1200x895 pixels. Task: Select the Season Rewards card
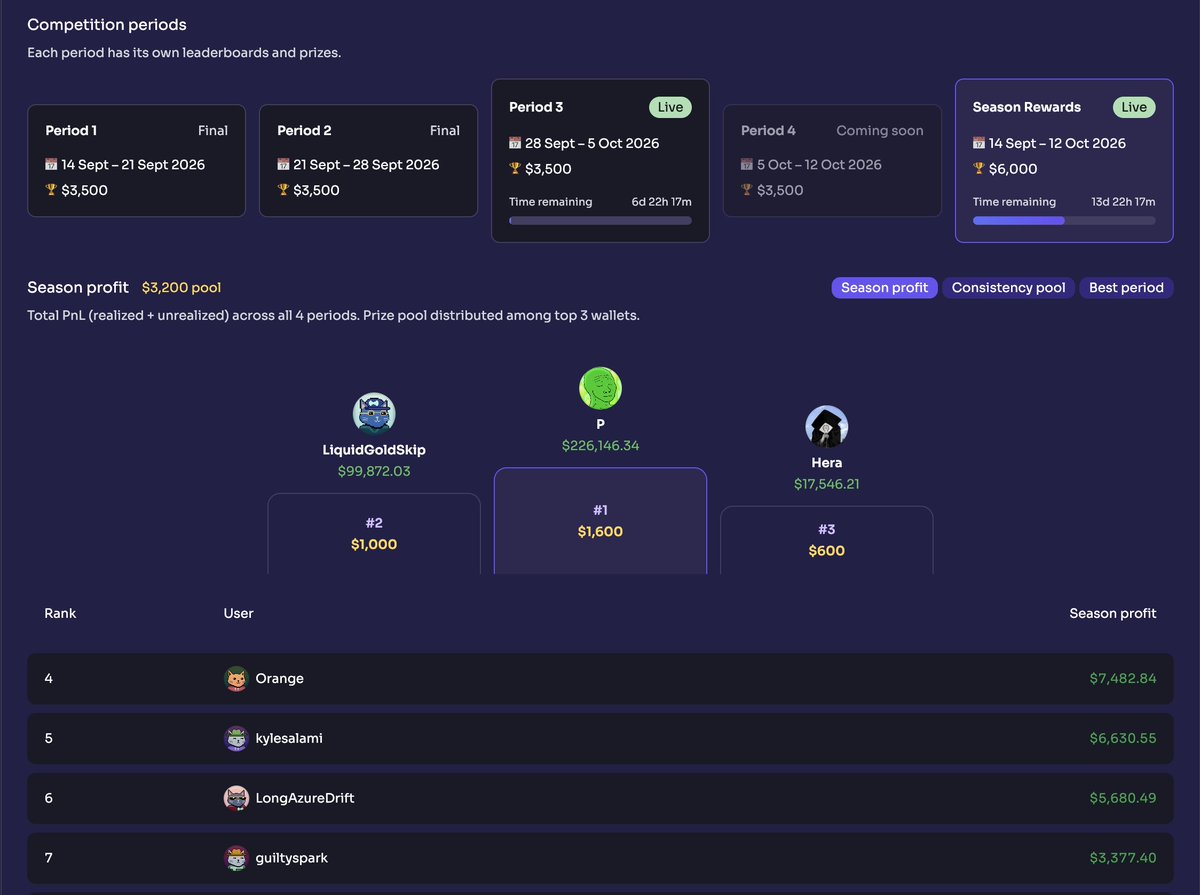click(1064, 161)
